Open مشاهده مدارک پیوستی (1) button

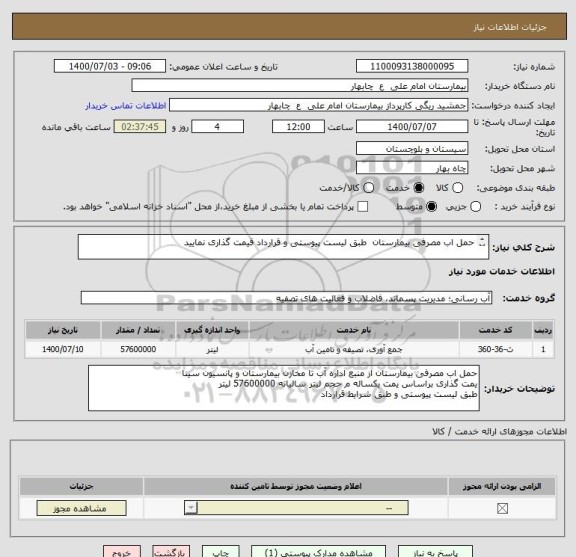[x=318, y=551]
